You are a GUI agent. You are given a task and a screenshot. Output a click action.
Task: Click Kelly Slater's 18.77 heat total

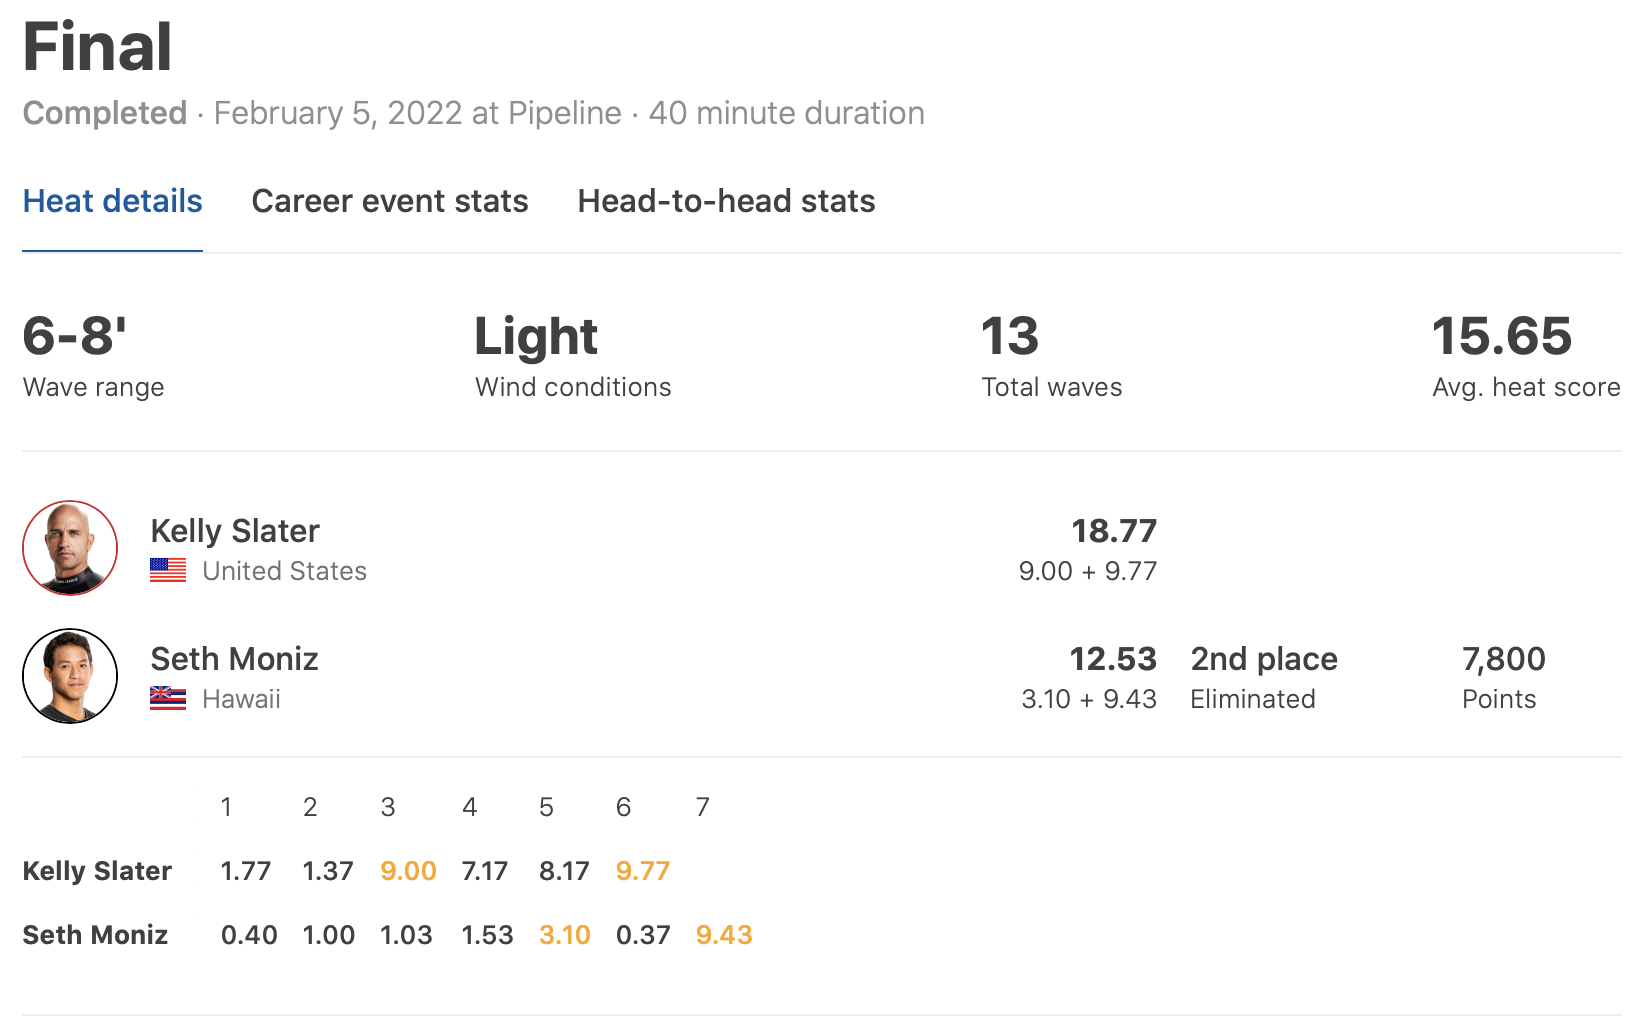pos(1114,531)
